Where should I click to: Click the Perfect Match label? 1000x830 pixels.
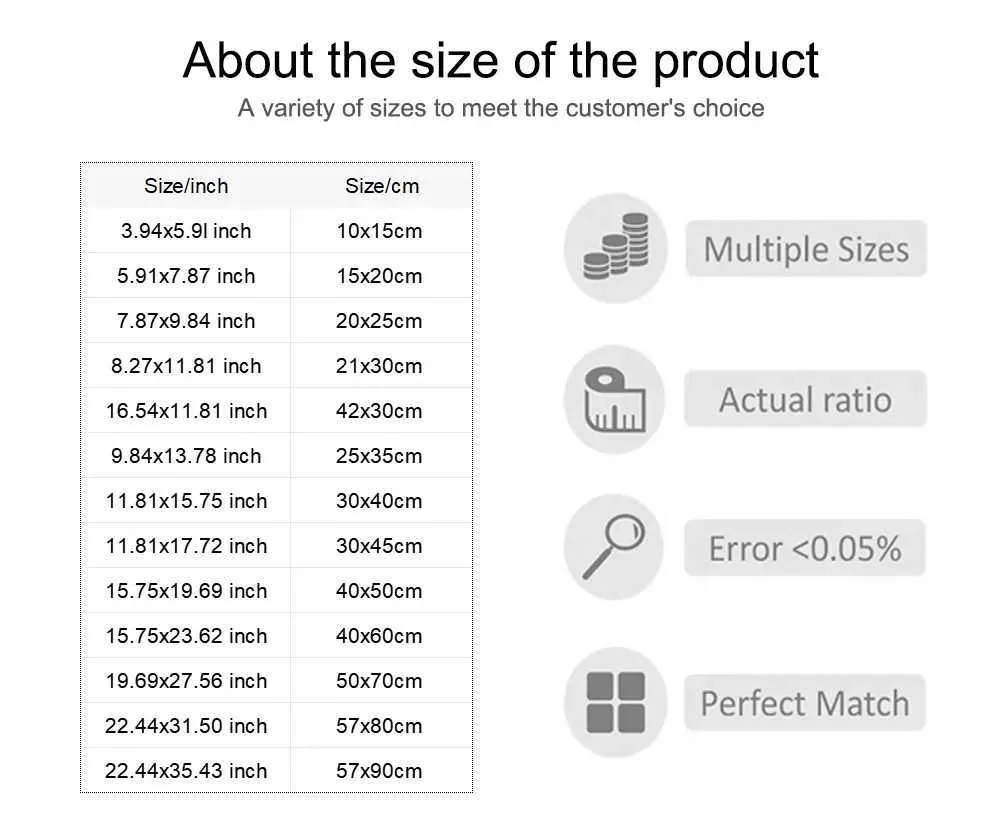(805, 702)
